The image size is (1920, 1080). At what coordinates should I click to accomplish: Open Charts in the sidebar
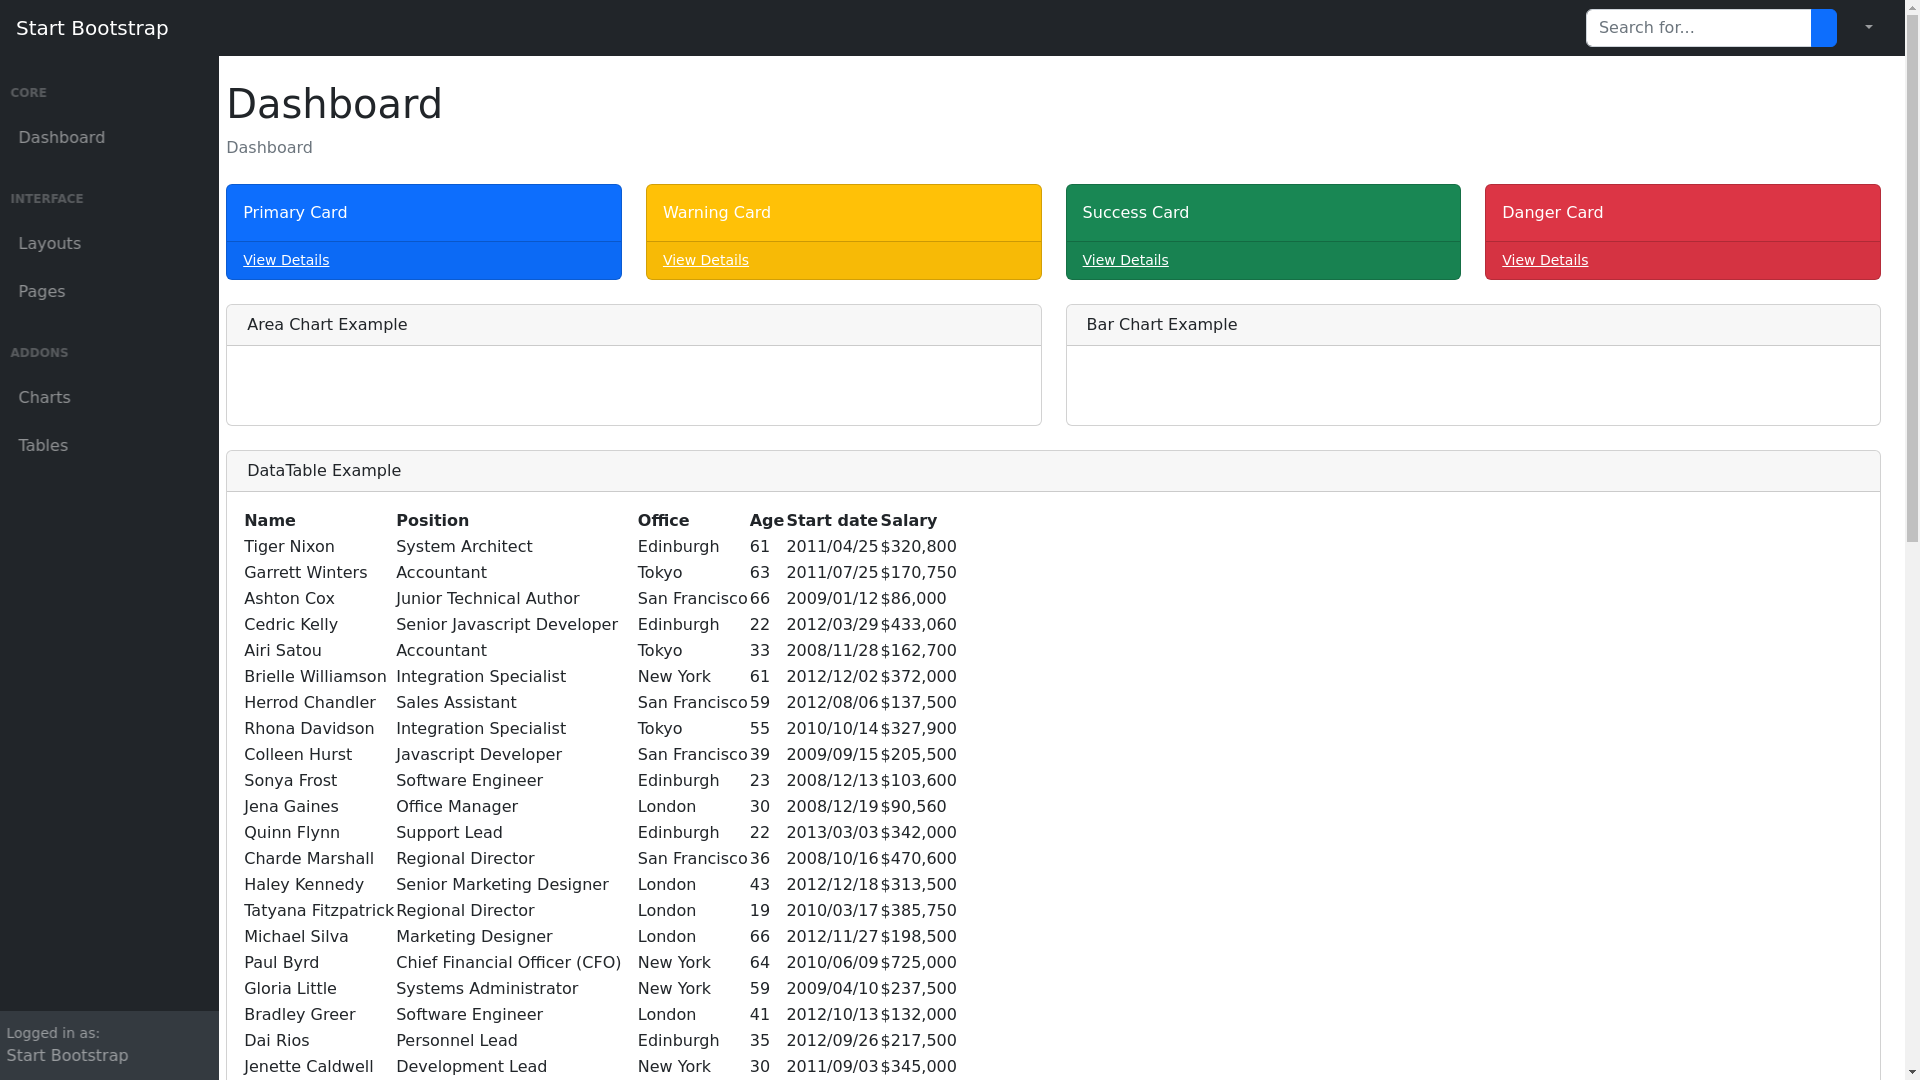click(109, 398)
